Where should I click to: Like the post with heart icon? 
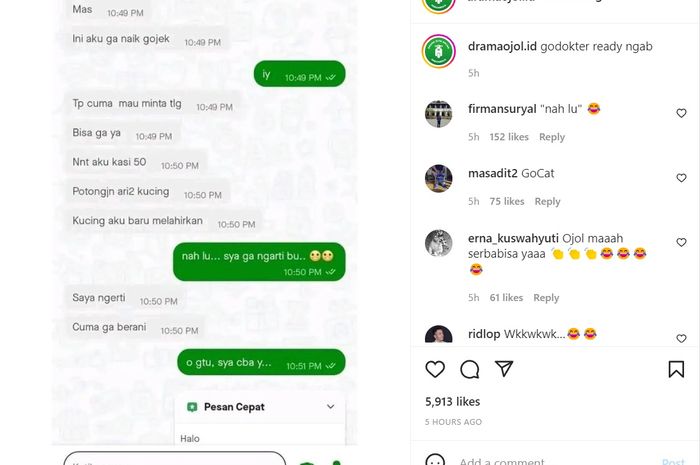[435, 369]
